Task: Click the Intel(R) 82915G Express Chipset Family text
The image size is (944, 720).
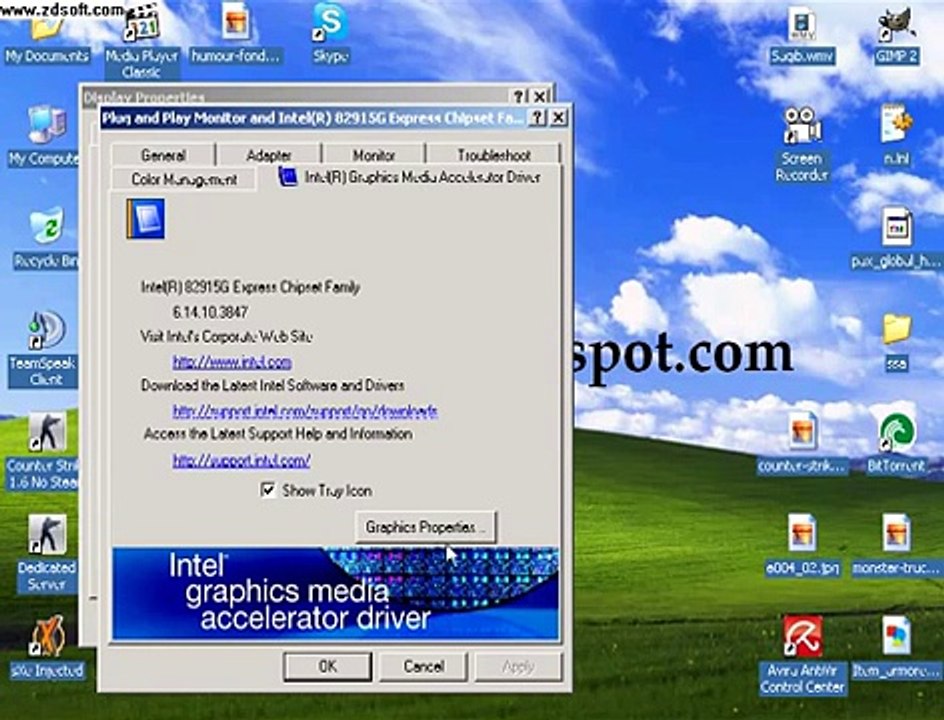Action: [250, 287]
